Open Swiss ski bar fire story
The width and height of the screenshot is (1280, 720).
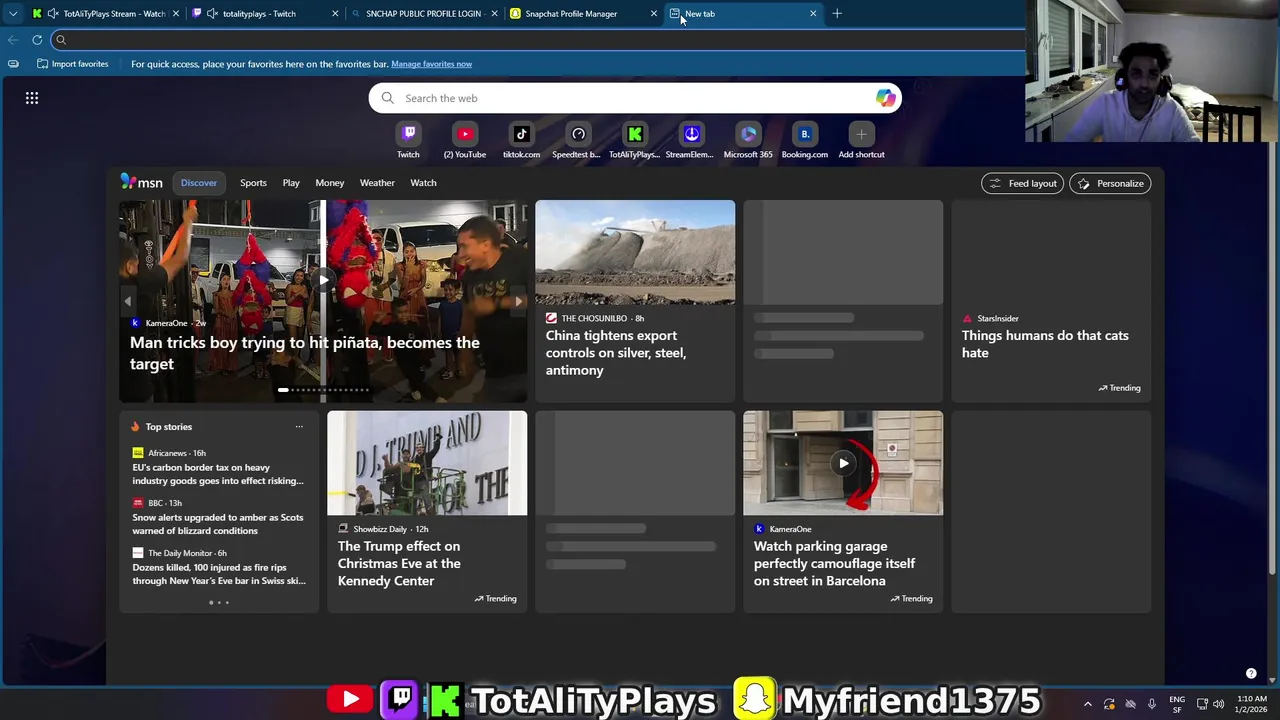pyautogui.click(x=219, y=574)
